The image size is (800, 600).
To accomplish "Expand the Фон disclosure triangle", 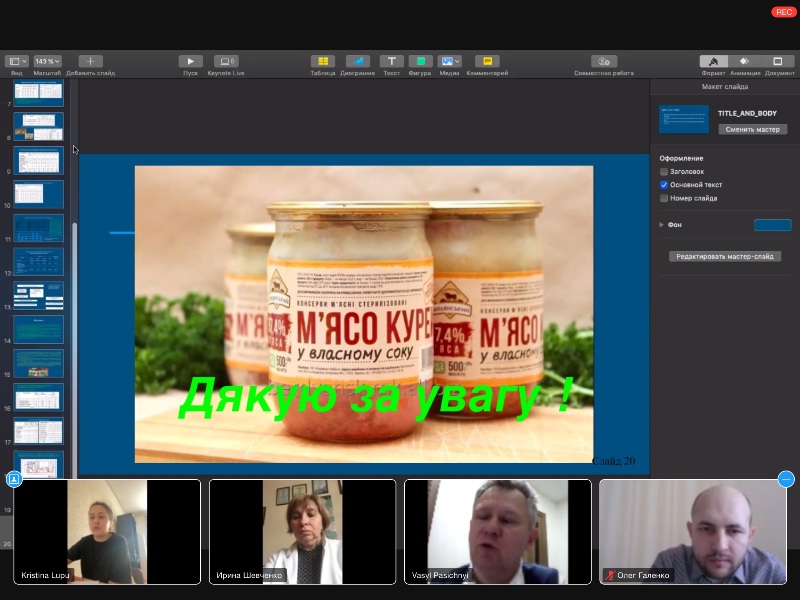I will coord(661,225).
